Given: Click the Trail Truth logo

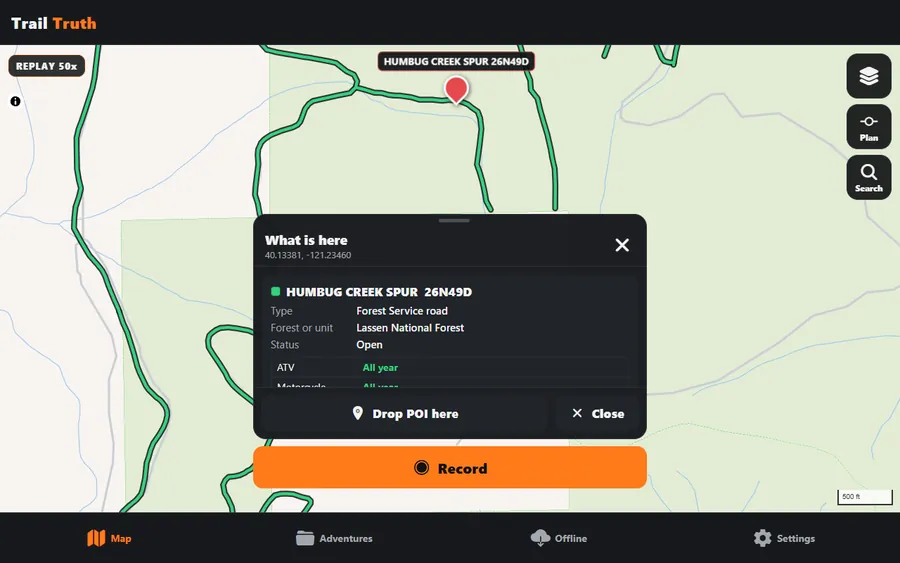Looking at the screenshot, I should 54,23.
